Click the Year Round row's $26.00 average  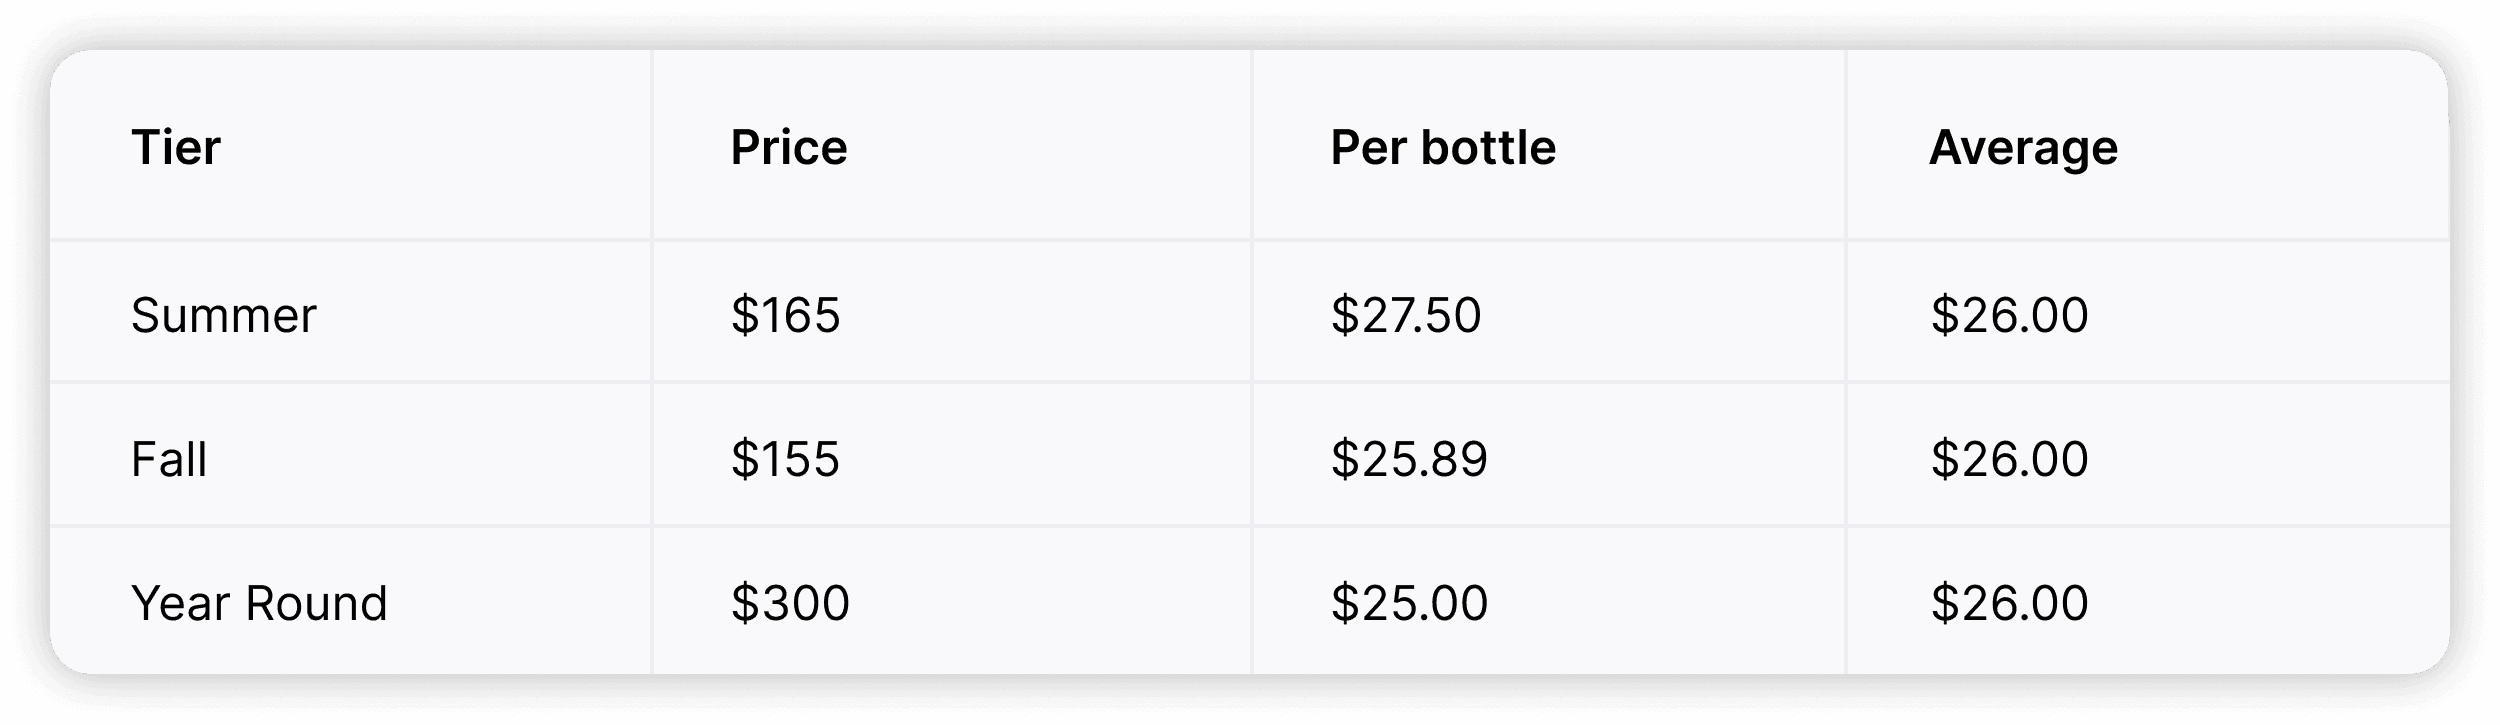[x=2009, y=604]
